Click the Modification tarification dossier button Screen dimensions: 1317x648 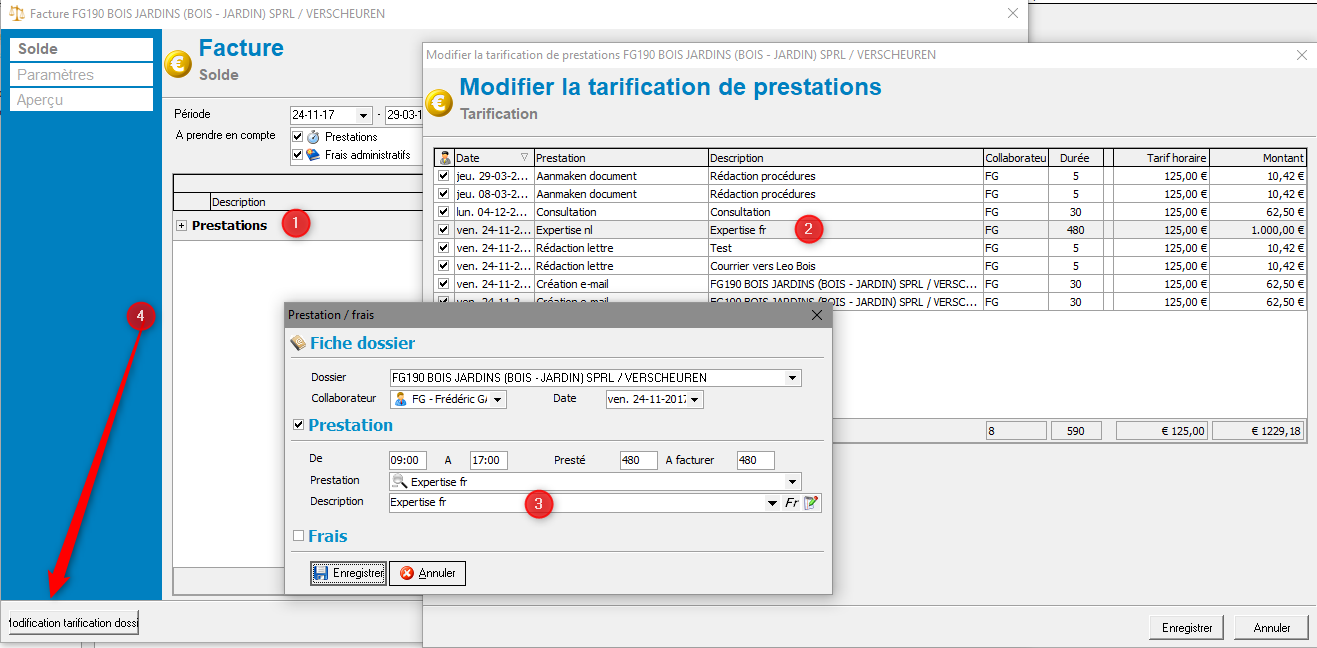click(73, 623)
